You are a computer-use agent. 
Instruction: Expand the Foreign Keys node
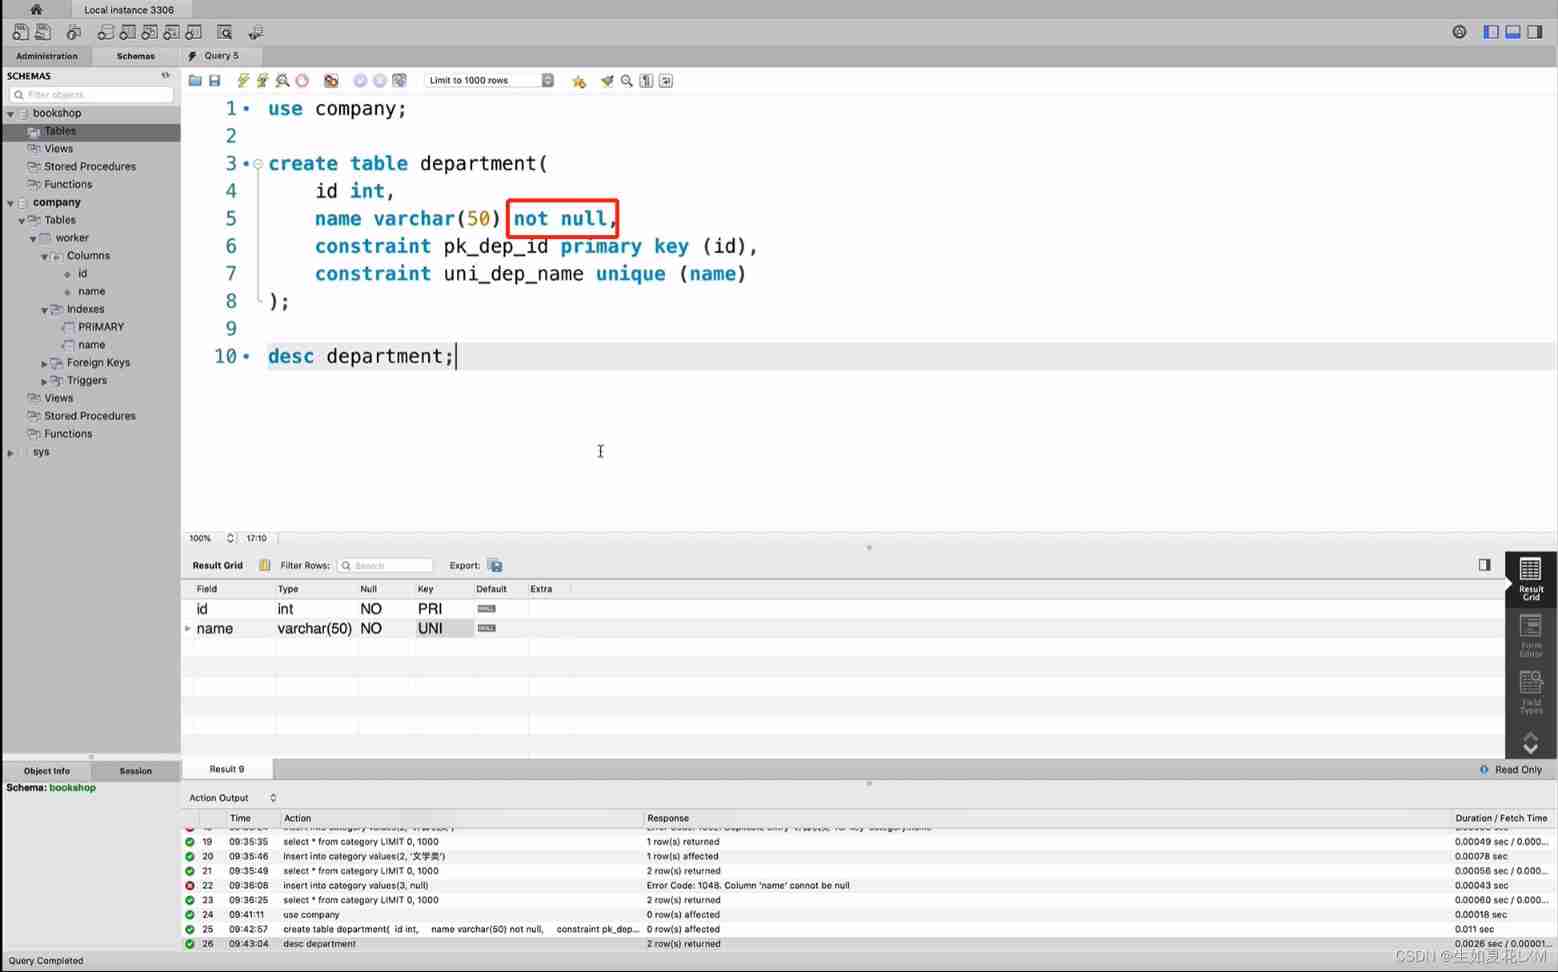pyautogui.click(x=44, y=364)
